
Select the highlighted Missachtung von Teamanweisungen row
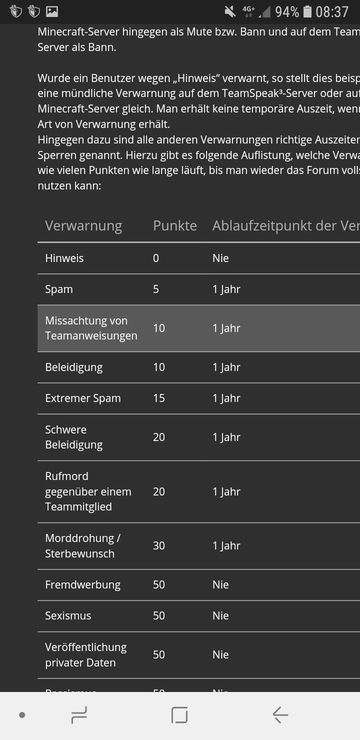(199, 328)
